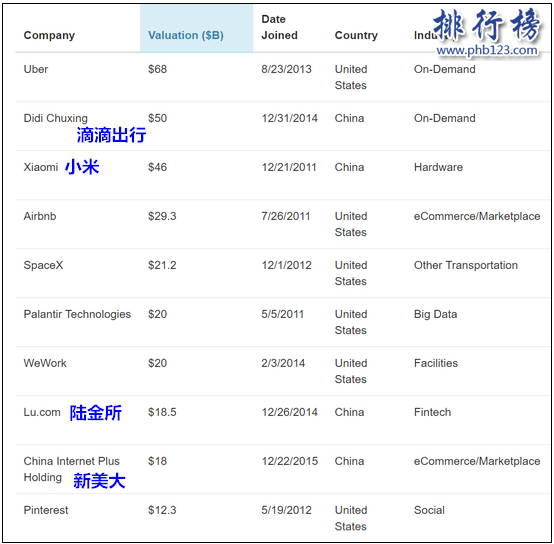
Task: Click the $68 valuation cell
Action: (x=157, y=69)
